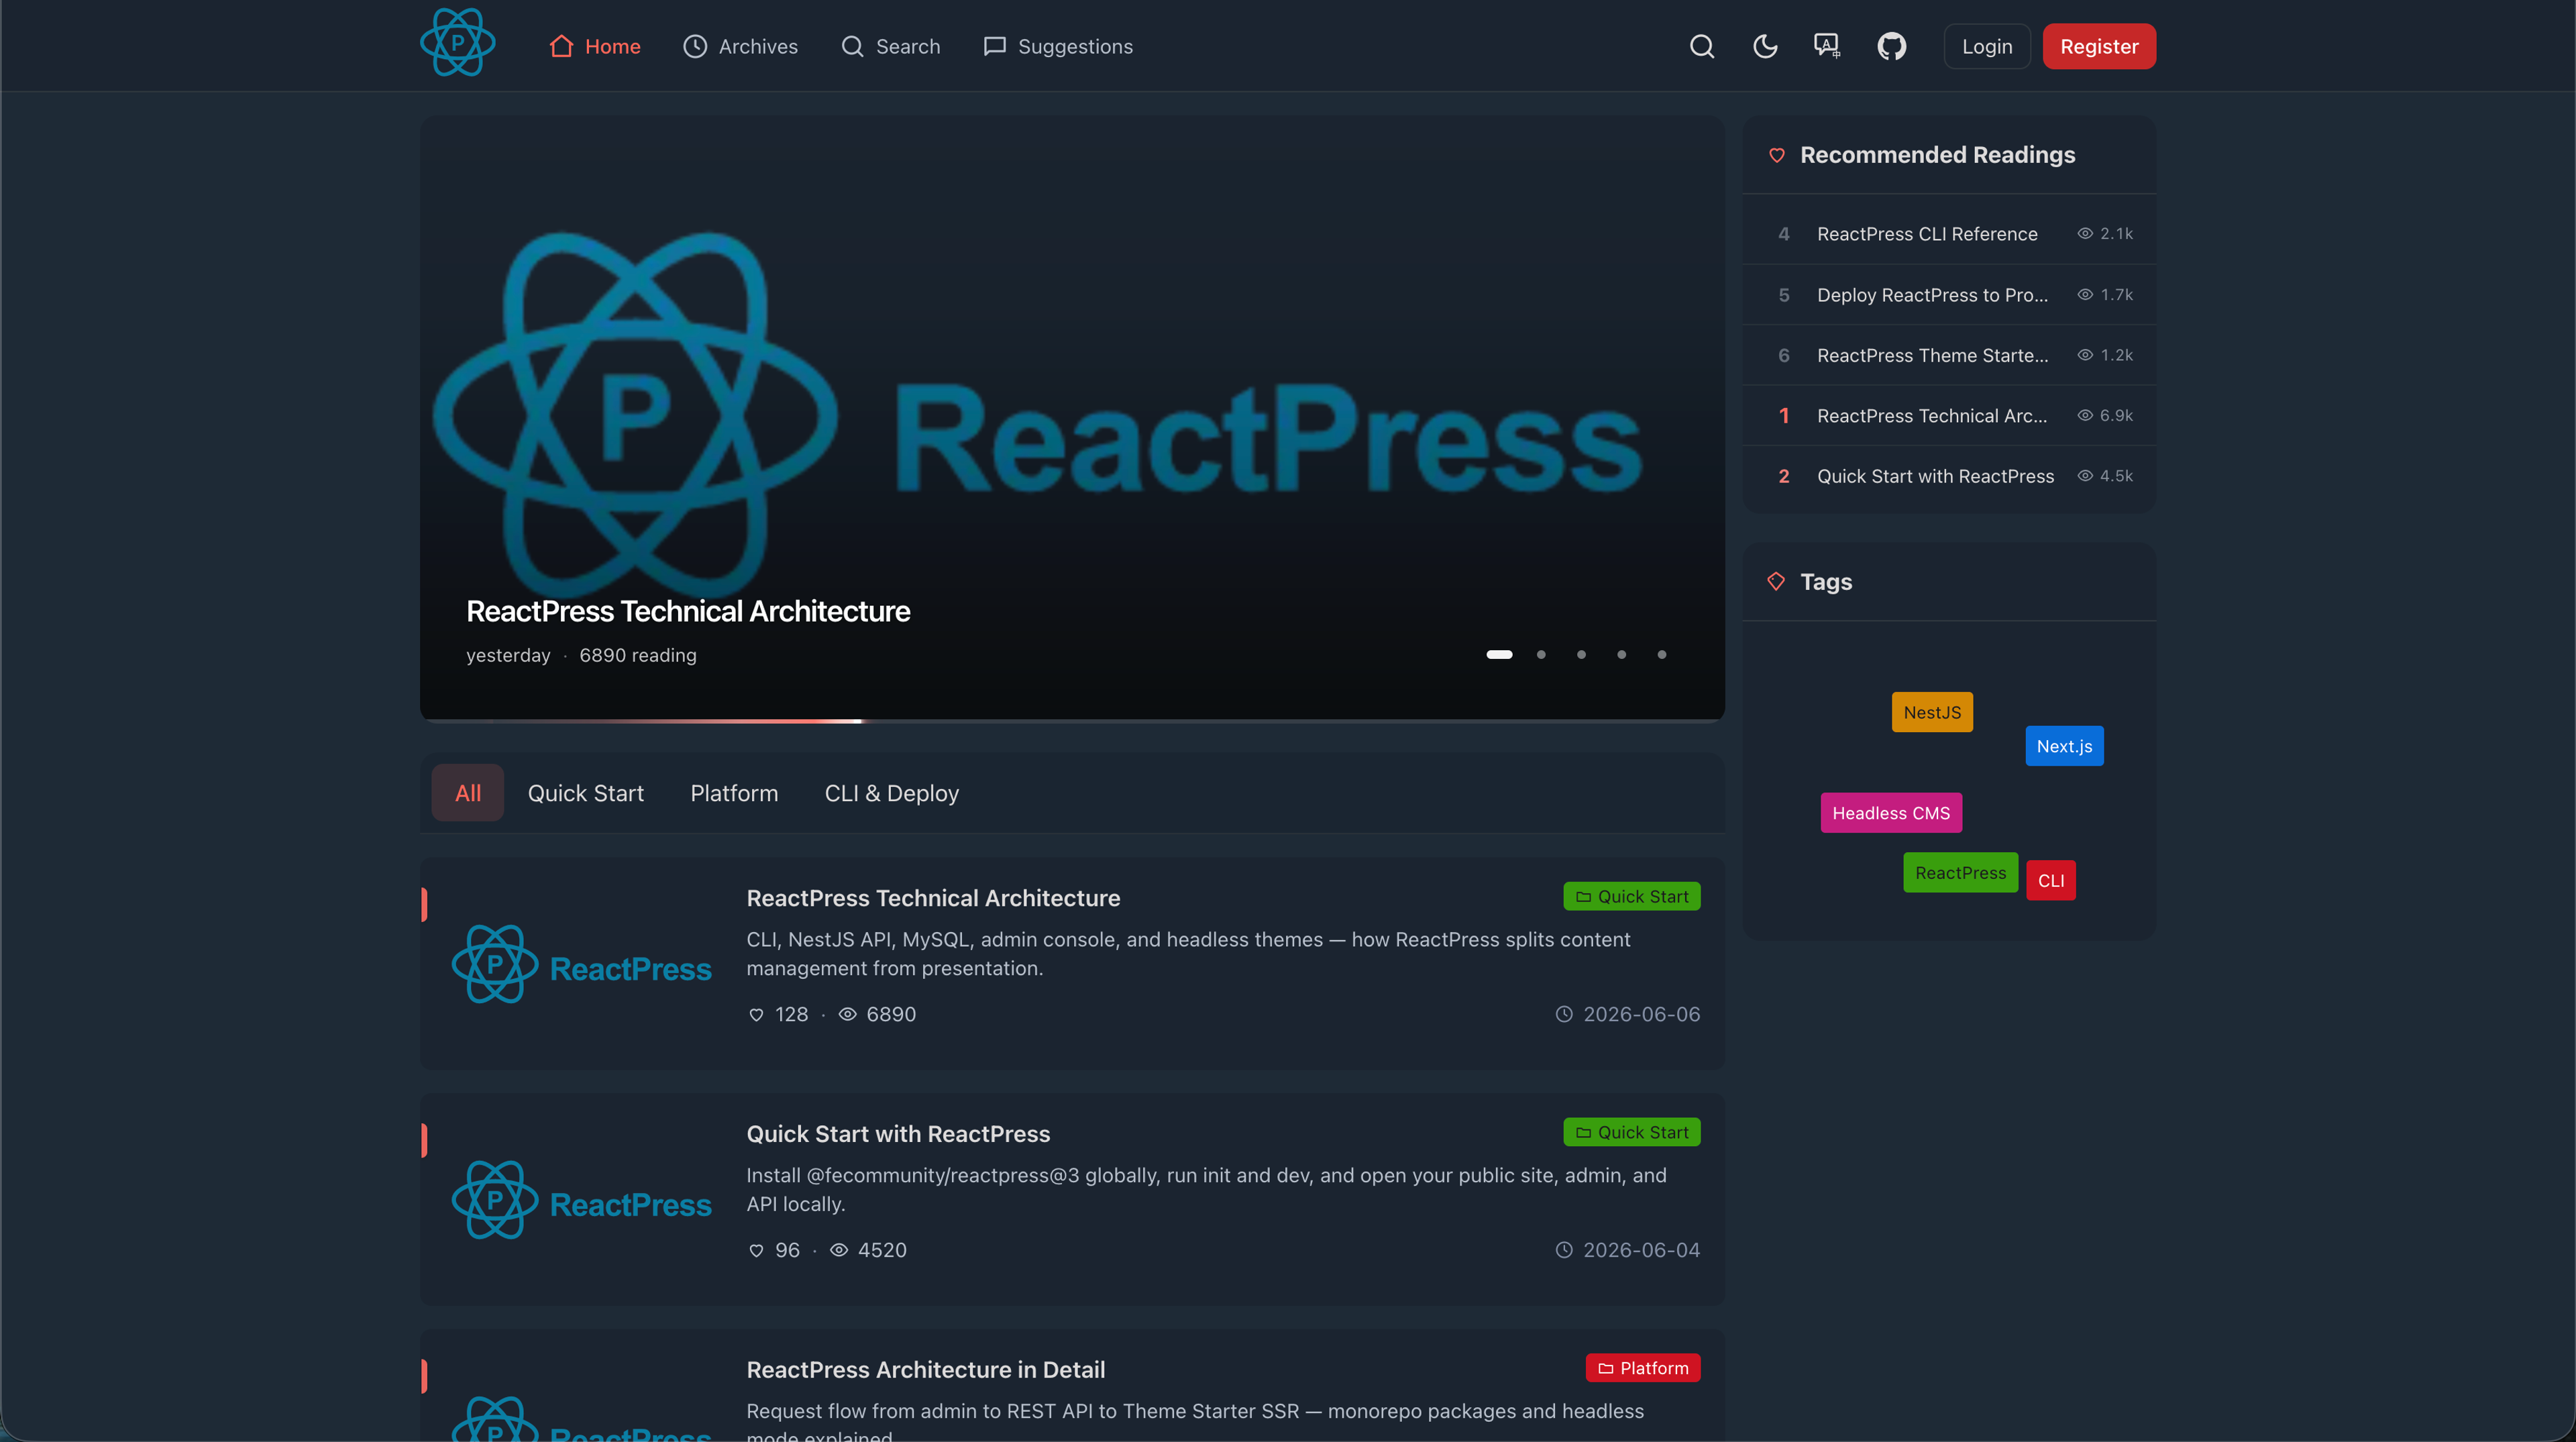The image size is (2576, 1442).
Task: Open Deploy ReactPress to Pro... recommended reading
Action: click(x=1949, y=295)
